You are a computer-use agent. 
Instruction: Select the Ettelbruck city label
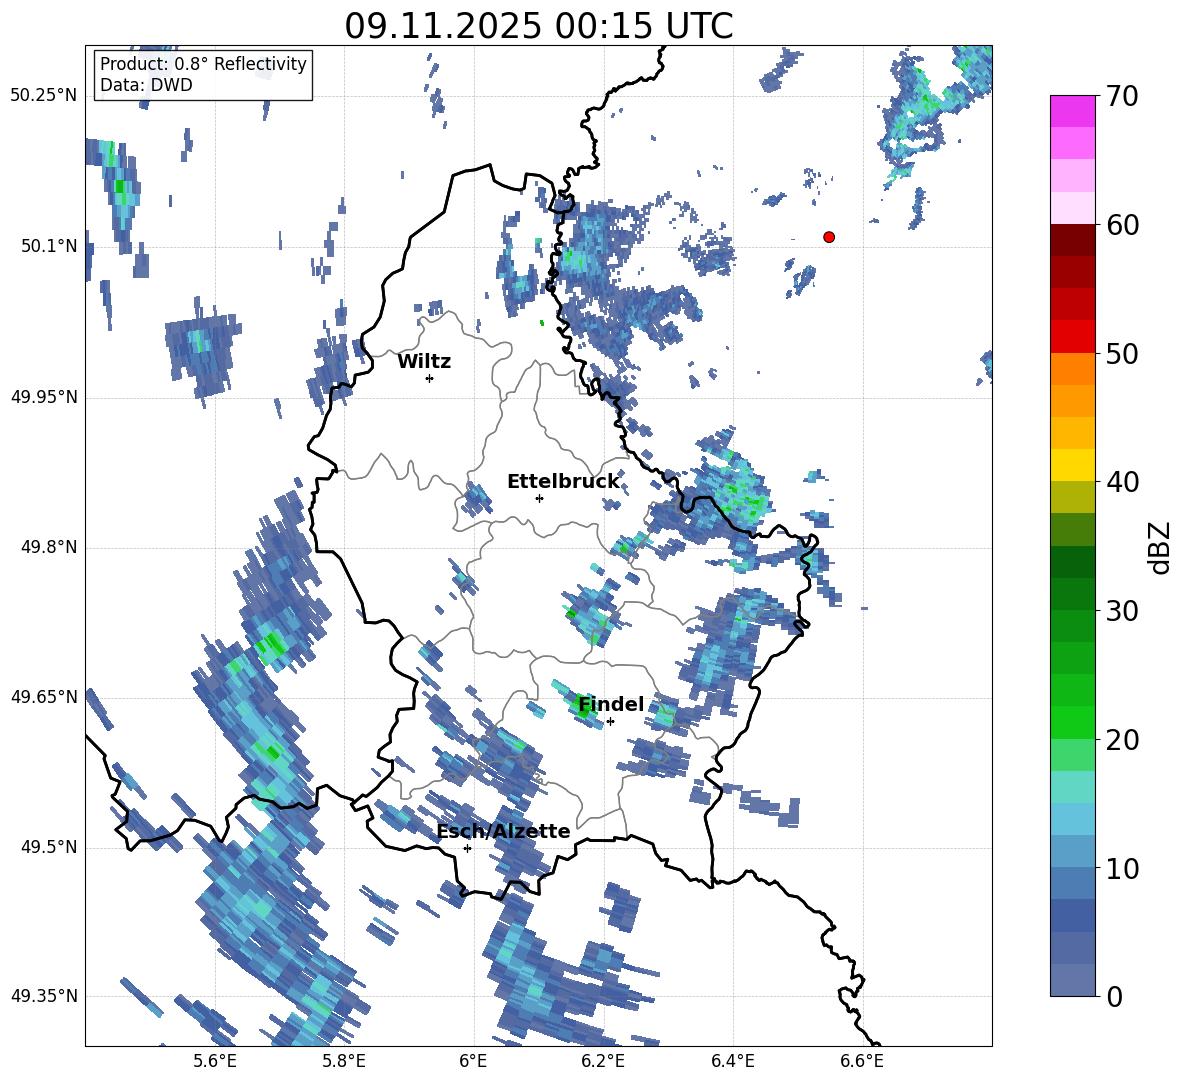[x=563, y=482]
